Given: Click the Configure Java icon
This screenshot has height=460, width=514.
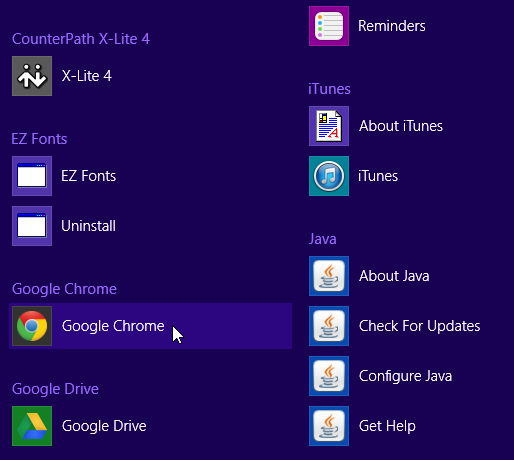Looking at the screenshot, I should (329, 376).
